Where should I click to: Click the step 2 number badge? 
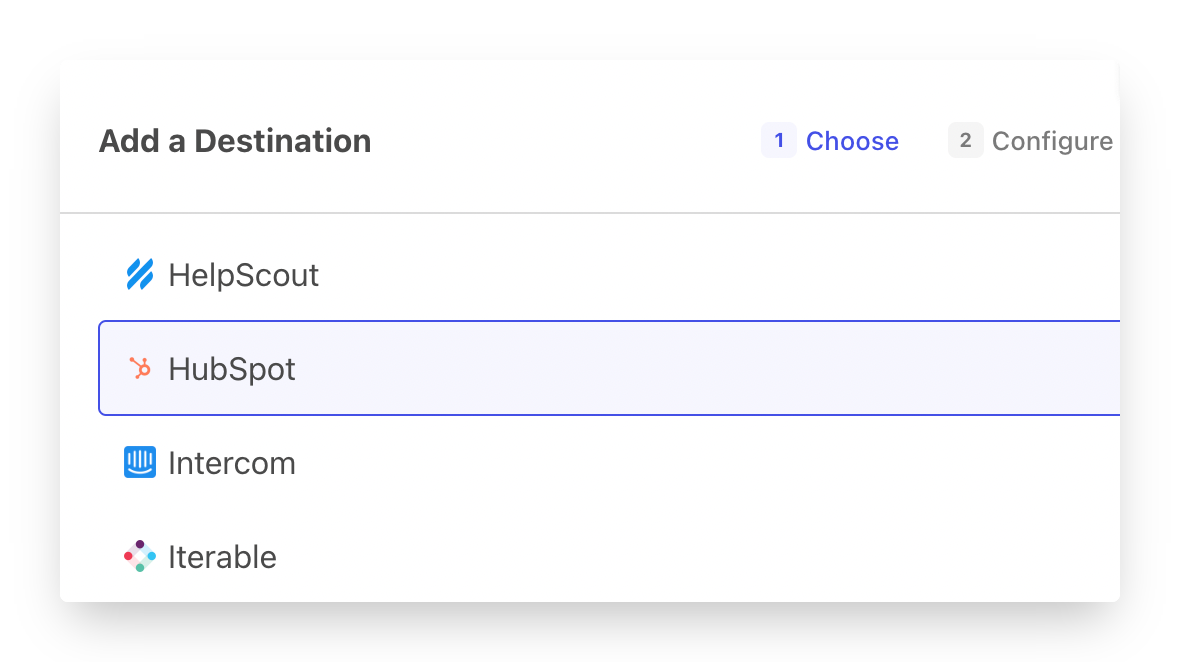(965, 141)
